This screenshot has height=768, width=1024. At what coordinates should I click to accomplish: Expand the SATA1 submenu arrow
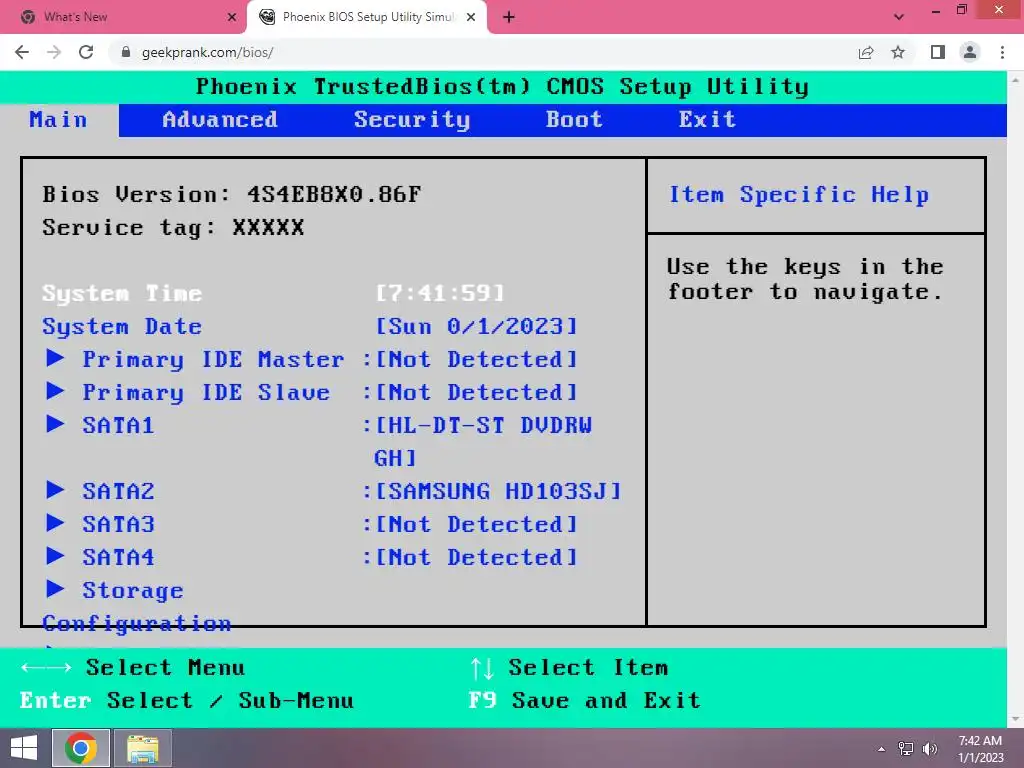56,424
